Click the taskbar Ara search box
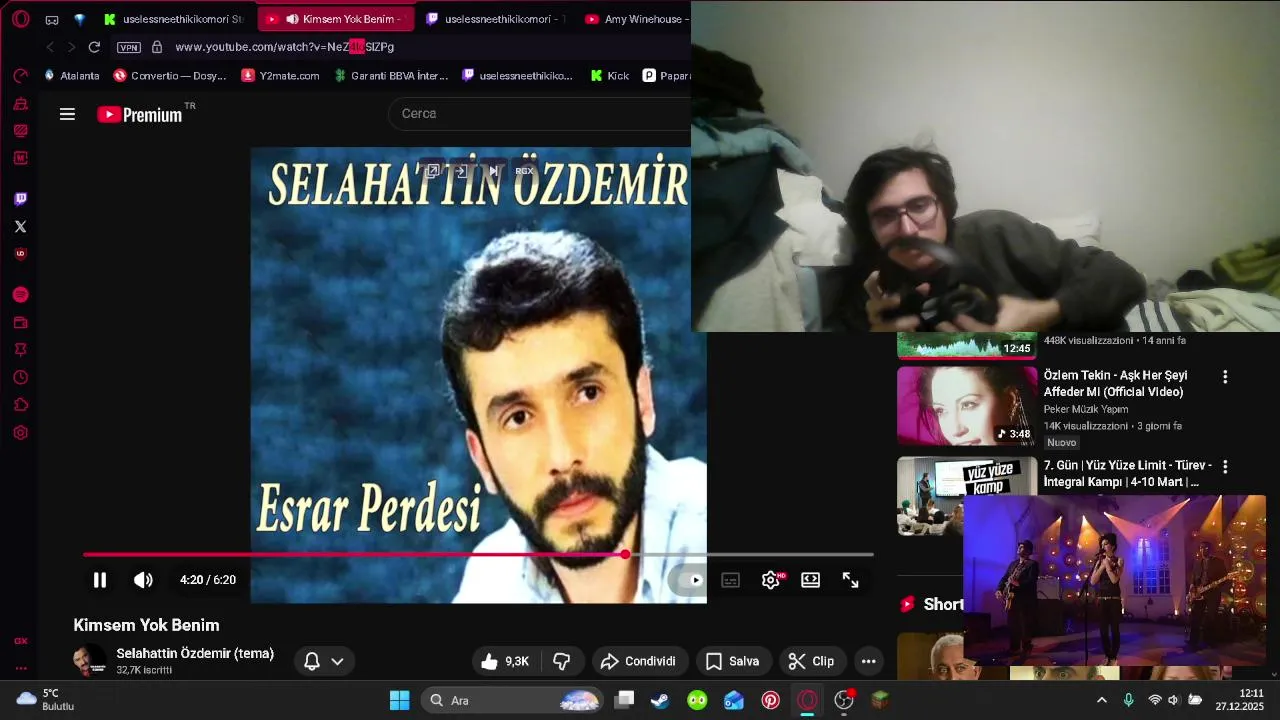 (x=512, y=700)
